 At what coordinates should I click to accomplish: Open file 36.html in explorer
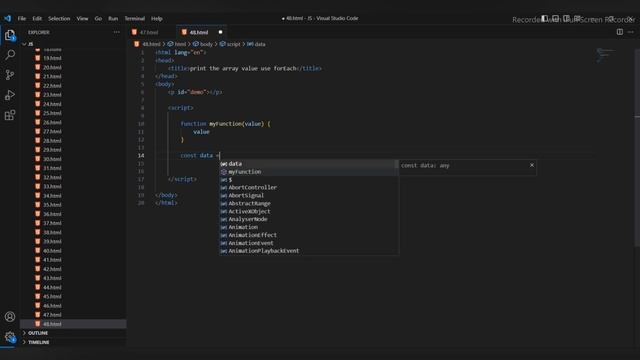(x=52, y=214)
